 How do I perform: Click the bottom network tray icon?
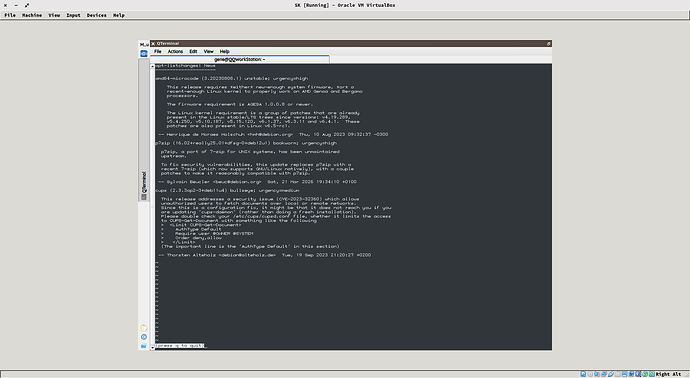(143, 346)
